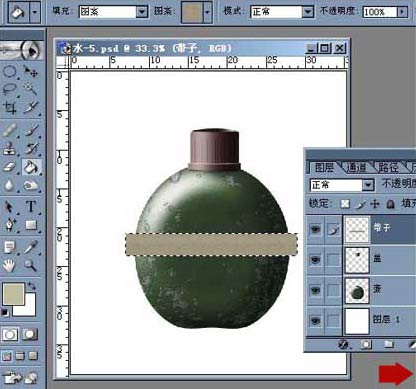Viewport: 416px width, 389px height.
Task: Click the red next arrow button
Action: coord(395,373)
